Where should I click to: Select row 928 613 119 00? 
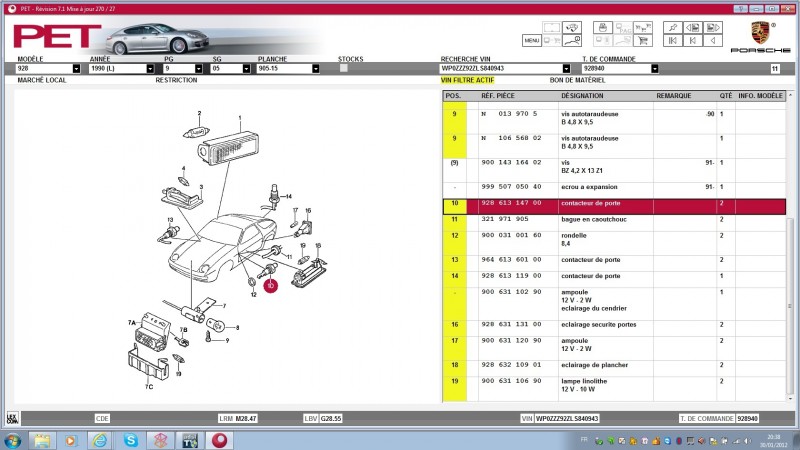coord(614,280)
